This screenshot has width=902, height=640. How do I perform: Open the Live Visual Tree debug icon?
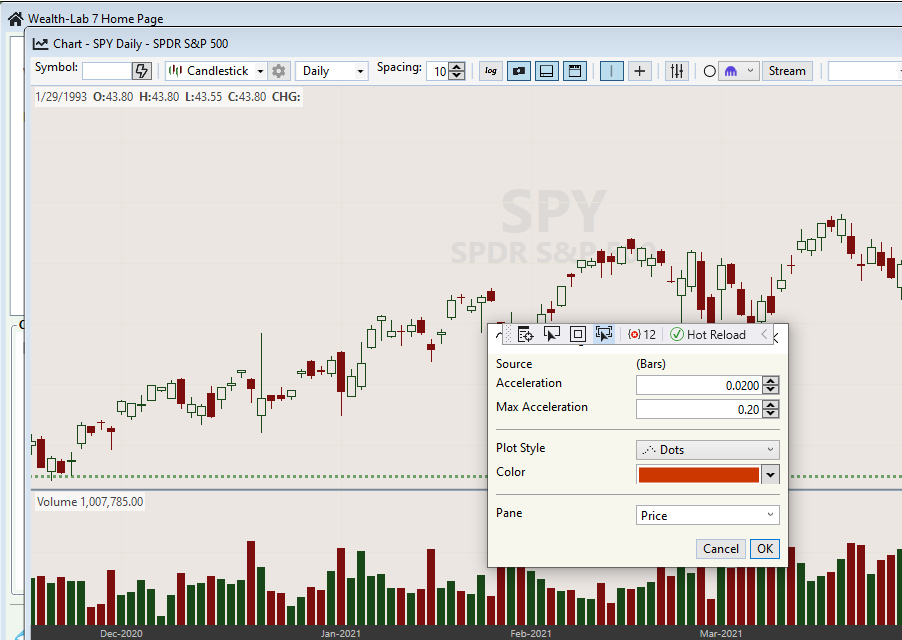tap(525, 334)
